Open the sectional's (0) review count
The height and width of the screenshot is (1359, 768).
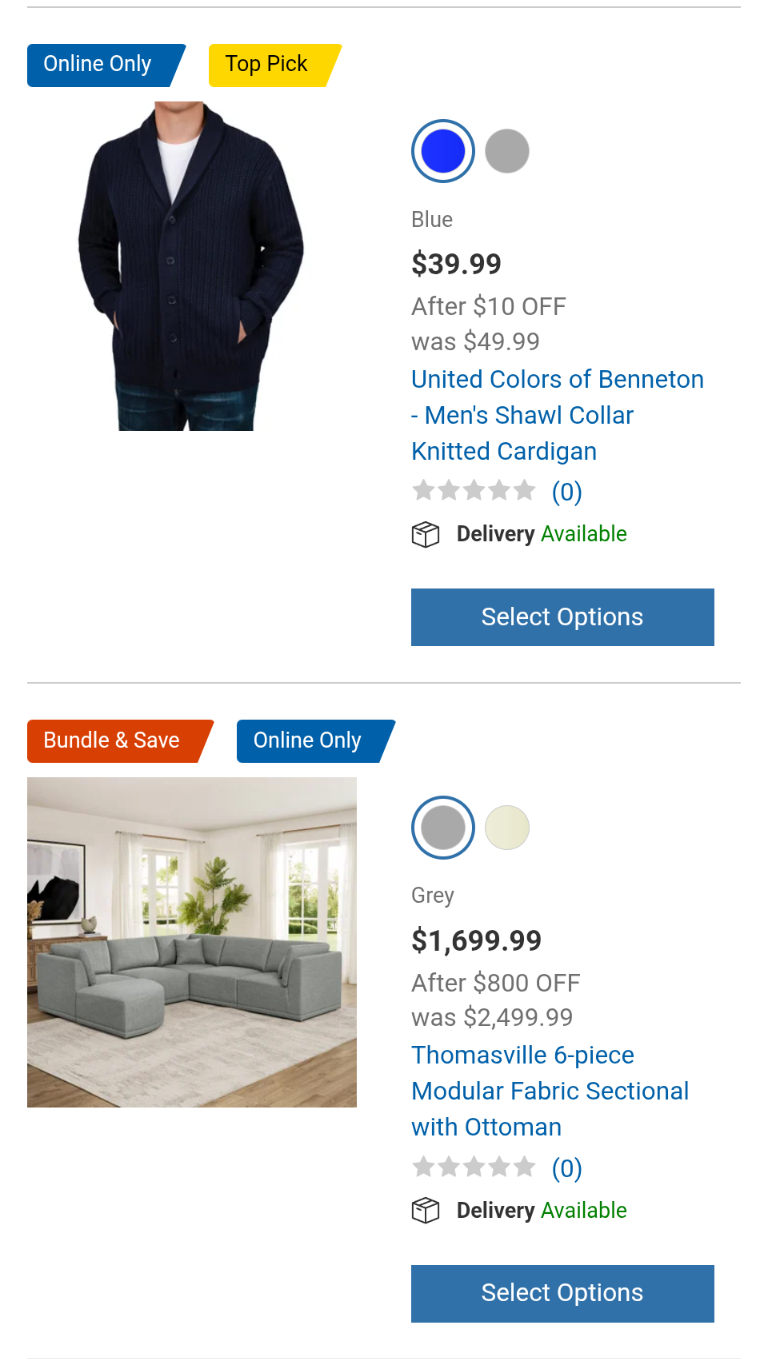567,1168
